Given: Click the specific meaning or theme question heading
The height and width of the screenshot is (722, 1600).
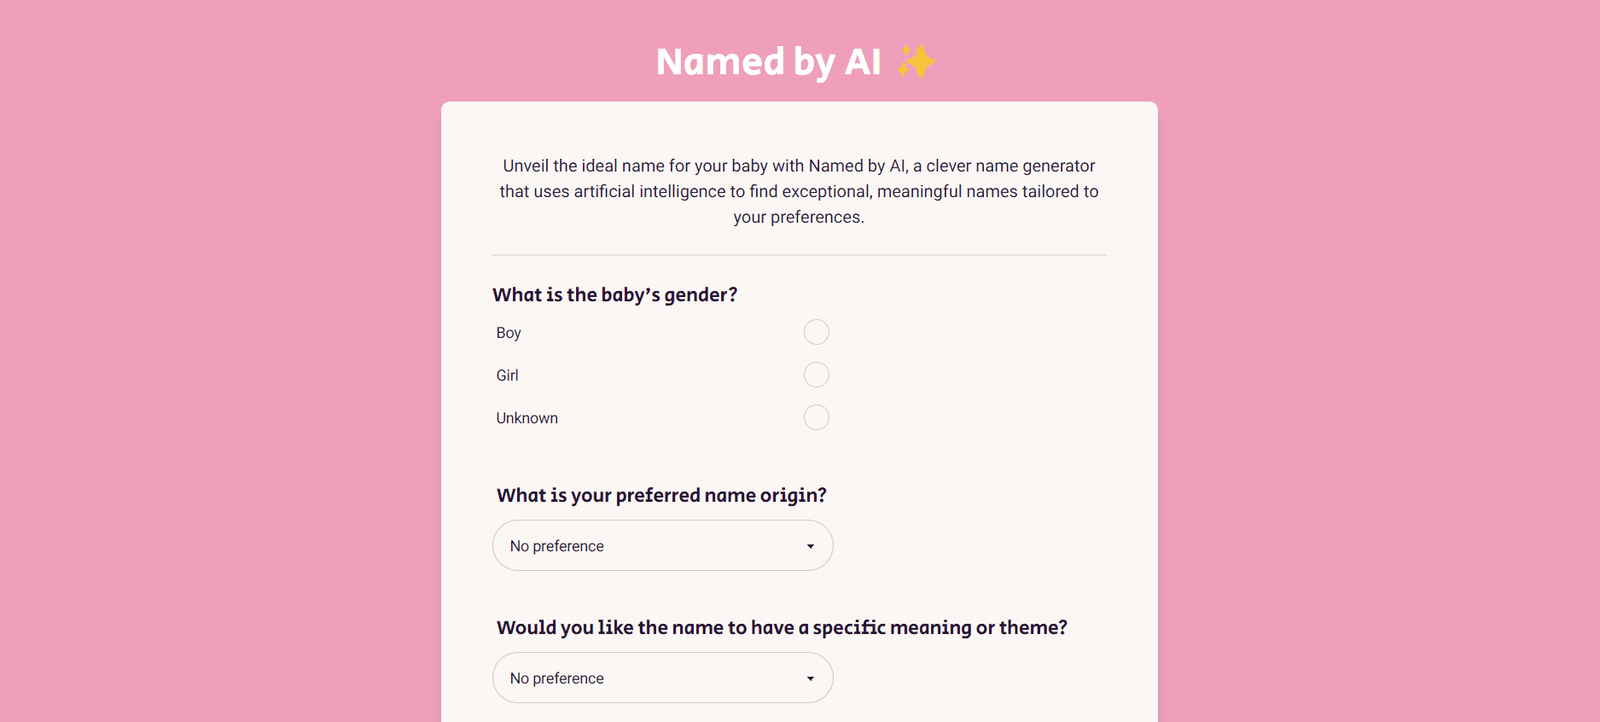Looking at the screenshot, I should 782,627.
